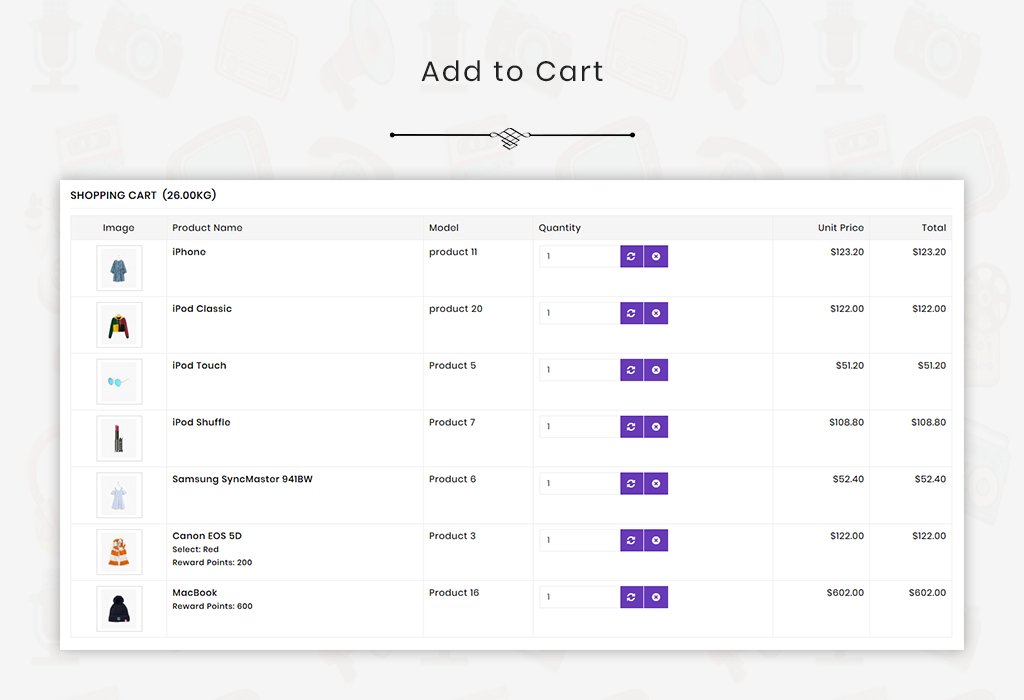Screen dimensions: 1024x700
Task: Select the MacBook quantity field
Action: tap(579, 597)
